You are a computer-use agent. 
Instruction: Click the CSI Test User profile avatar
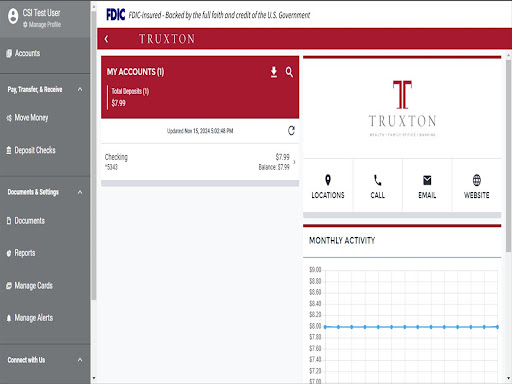[x=13, y=16]
